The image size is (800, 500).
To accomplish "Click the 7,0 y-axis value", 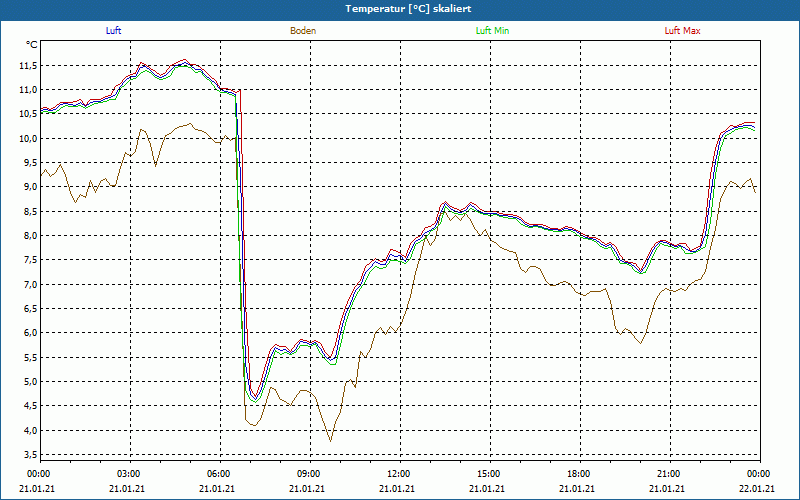I will (x=30, y=284).
